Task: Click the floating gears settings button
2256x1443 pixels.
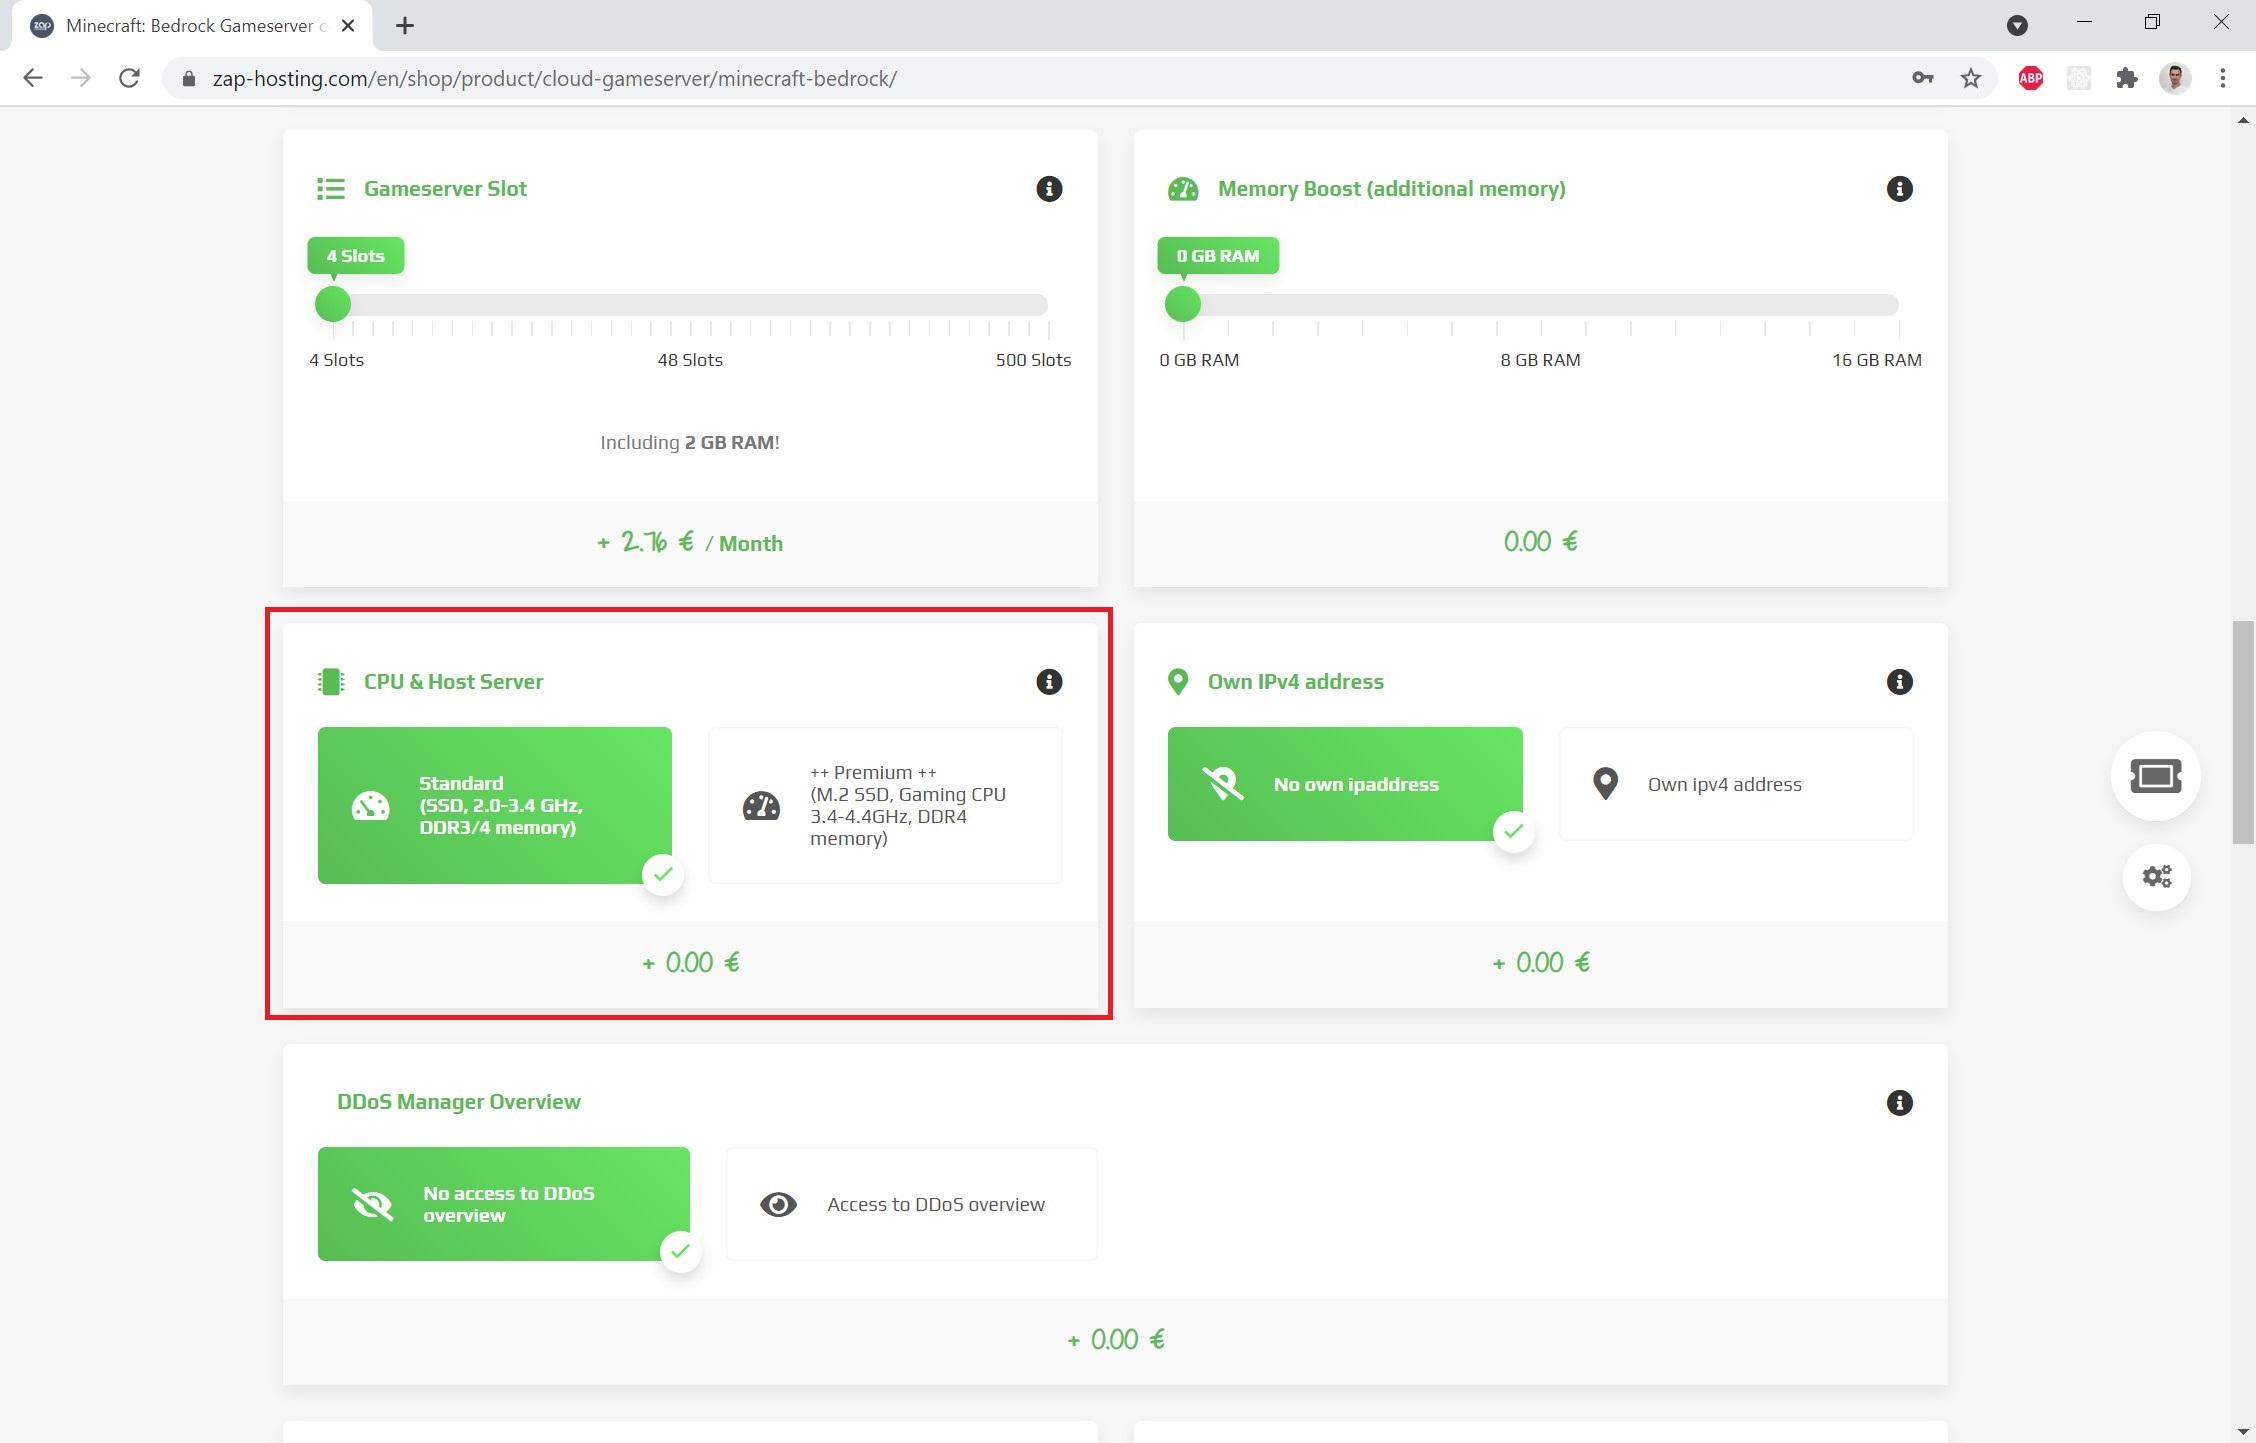Action: pyautogui.click(x=2156, y=877)
